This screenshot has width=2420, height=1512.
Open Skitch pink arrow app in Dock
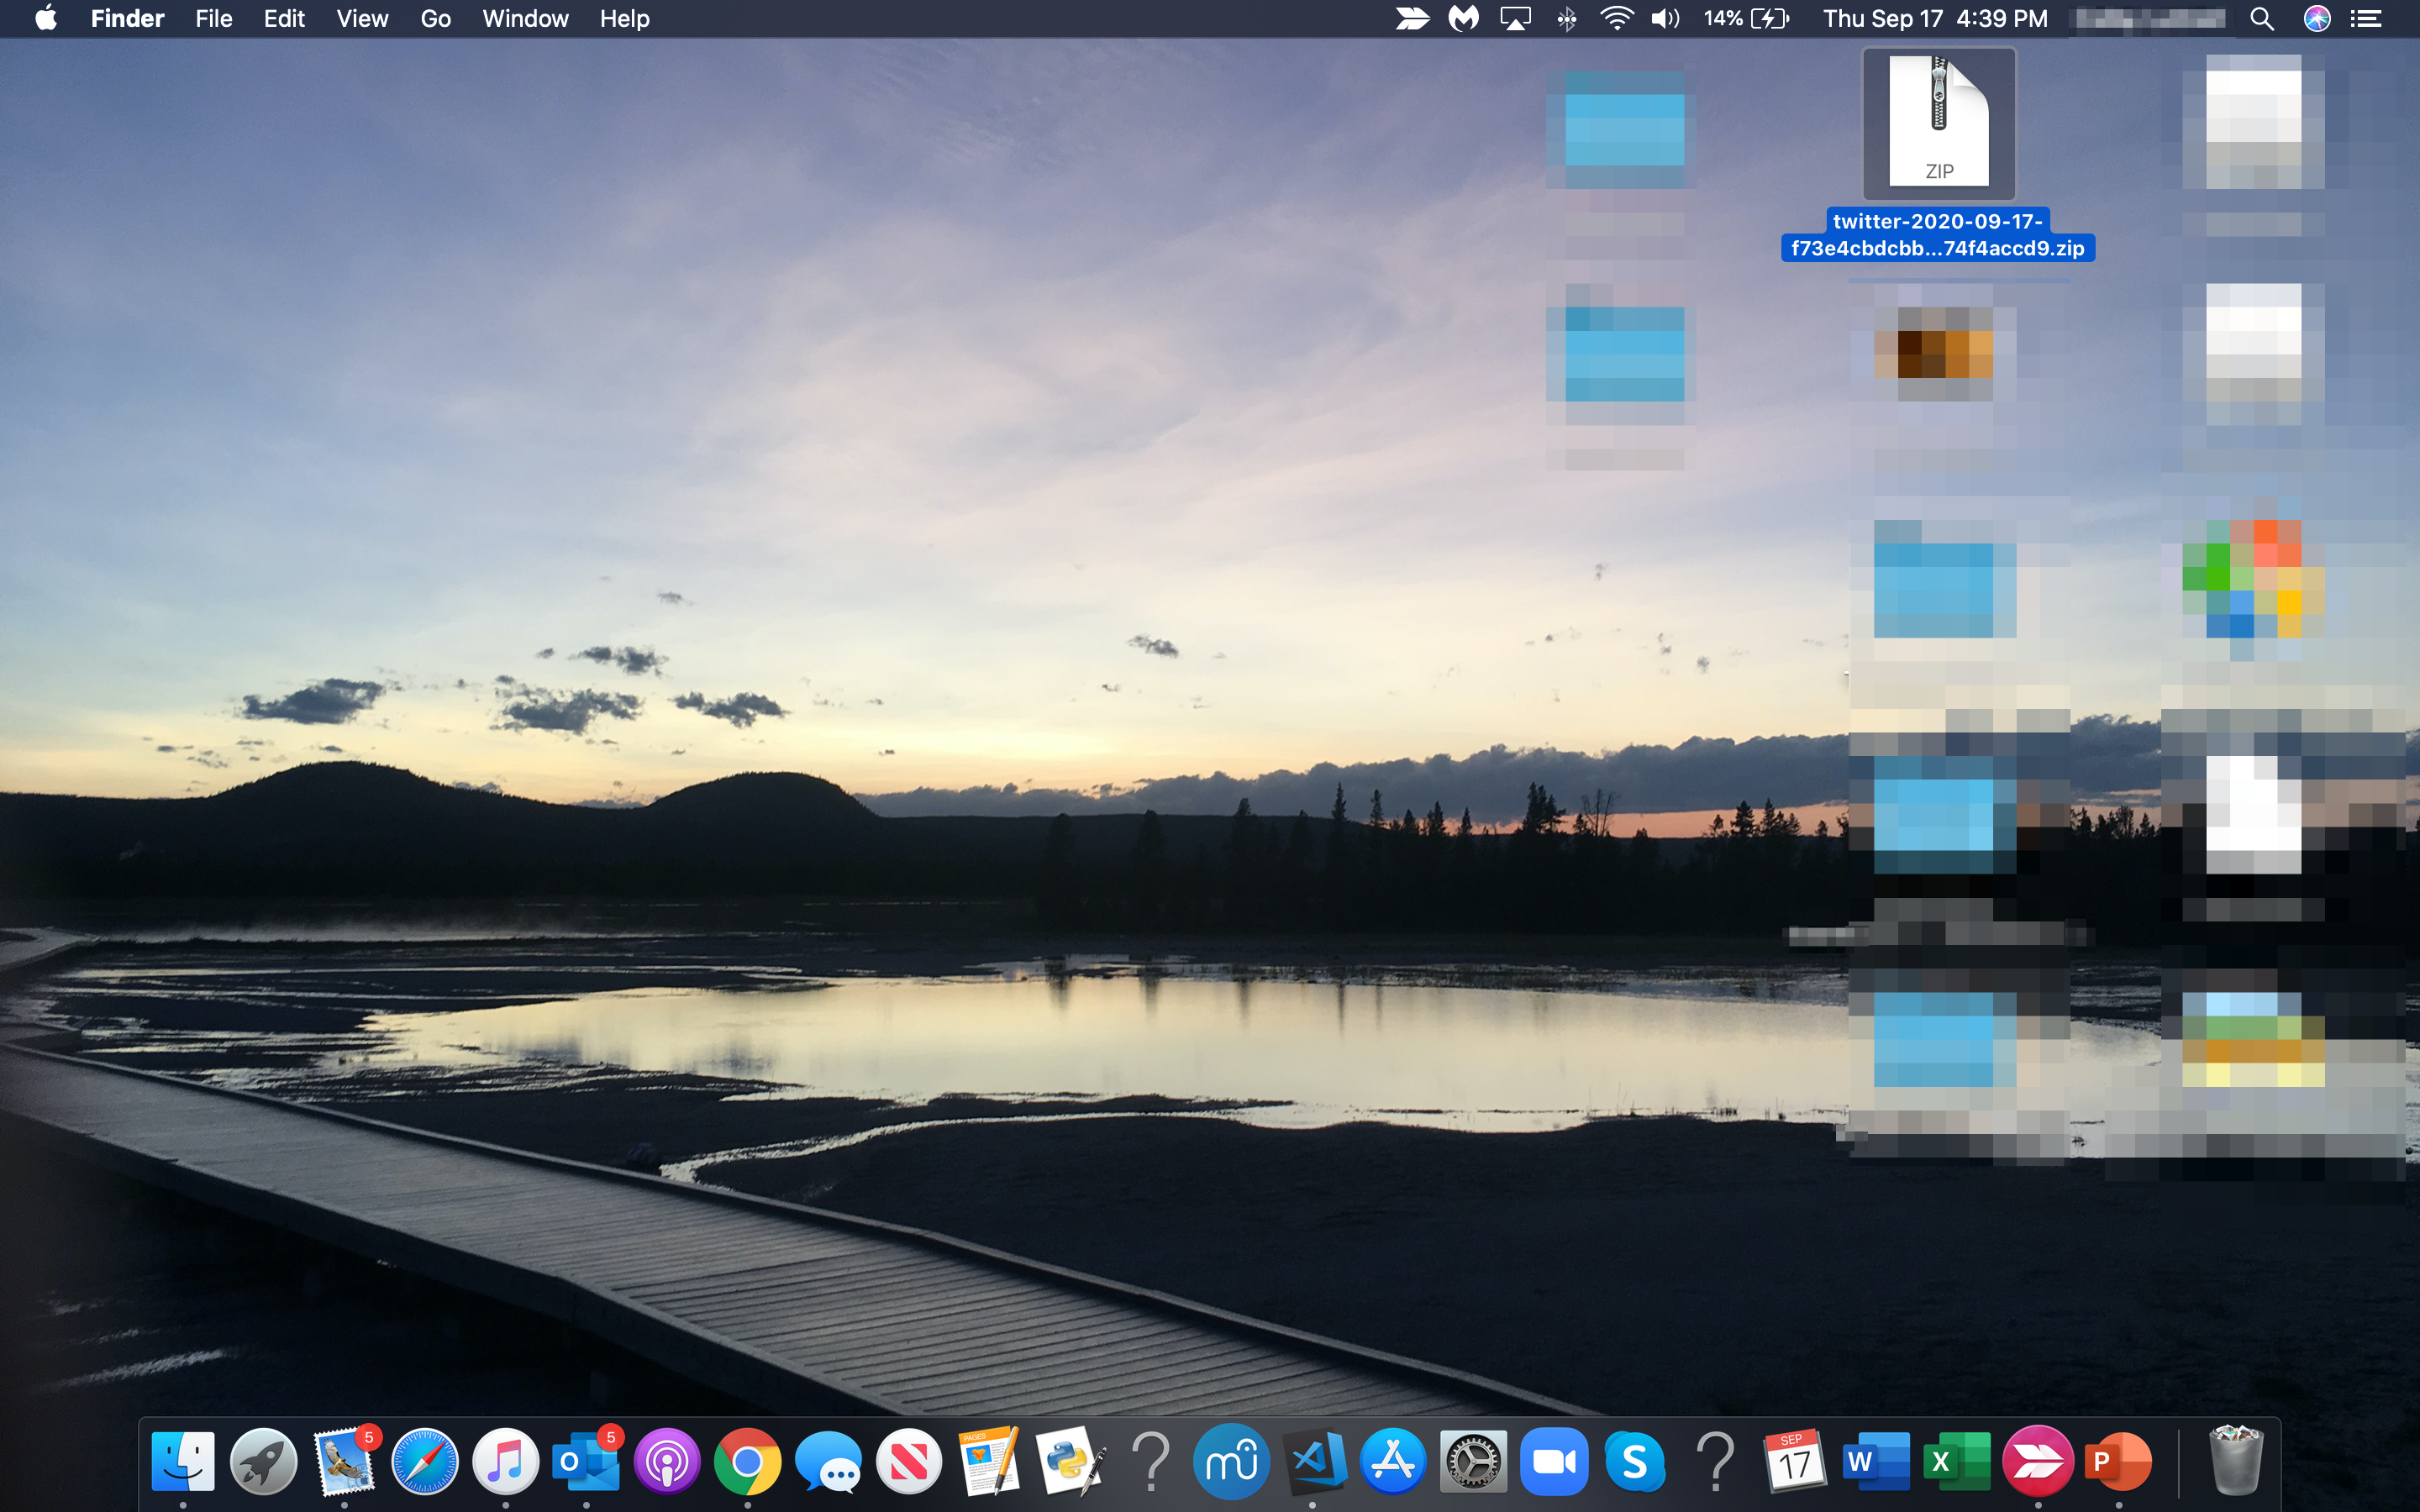(x=2038, y=1462)
